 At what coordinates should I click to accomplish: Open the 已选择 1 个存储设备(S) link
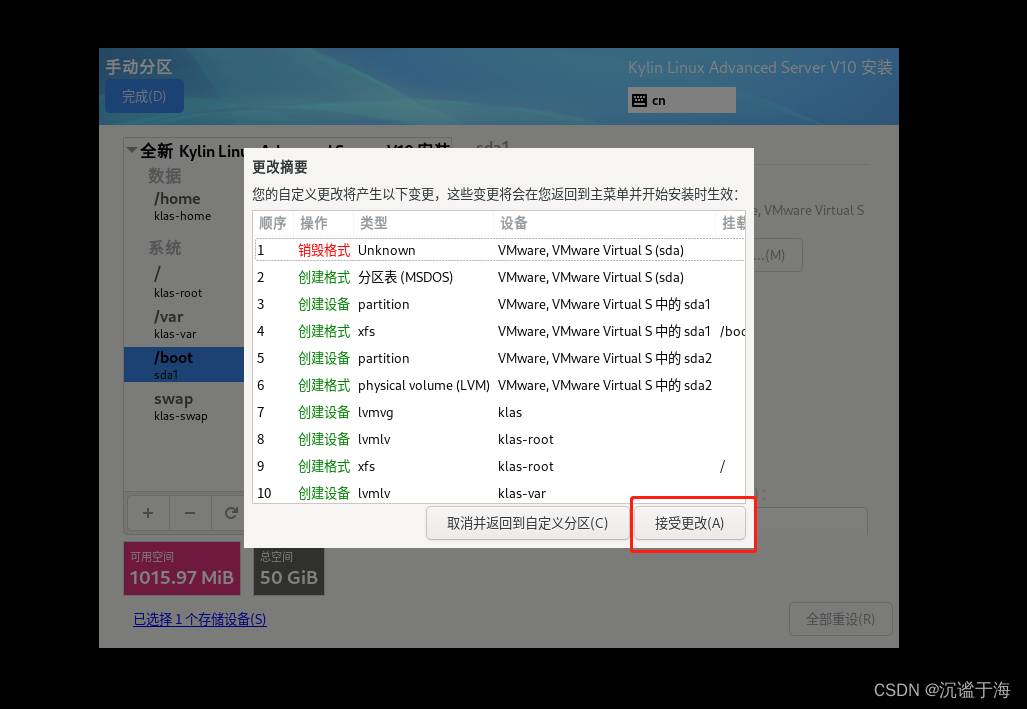pyautogui.click(x=200, y=619)
